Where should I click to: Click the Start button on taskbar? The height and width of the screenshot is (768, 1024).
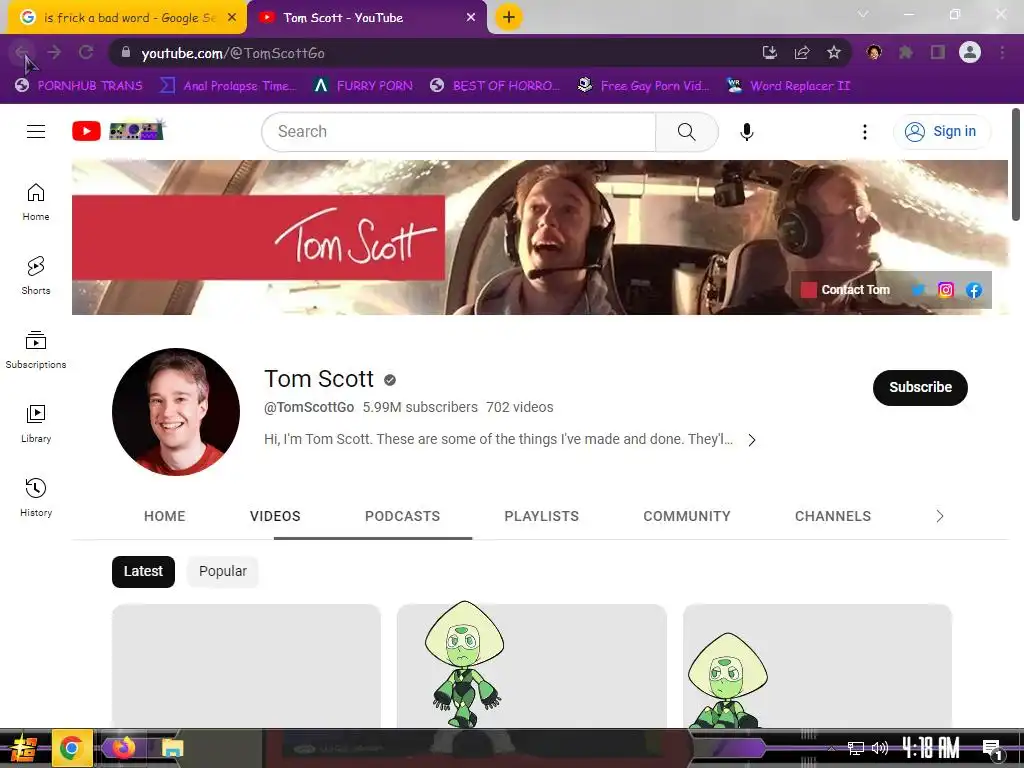pyautogui.click(x=23, y=748)
